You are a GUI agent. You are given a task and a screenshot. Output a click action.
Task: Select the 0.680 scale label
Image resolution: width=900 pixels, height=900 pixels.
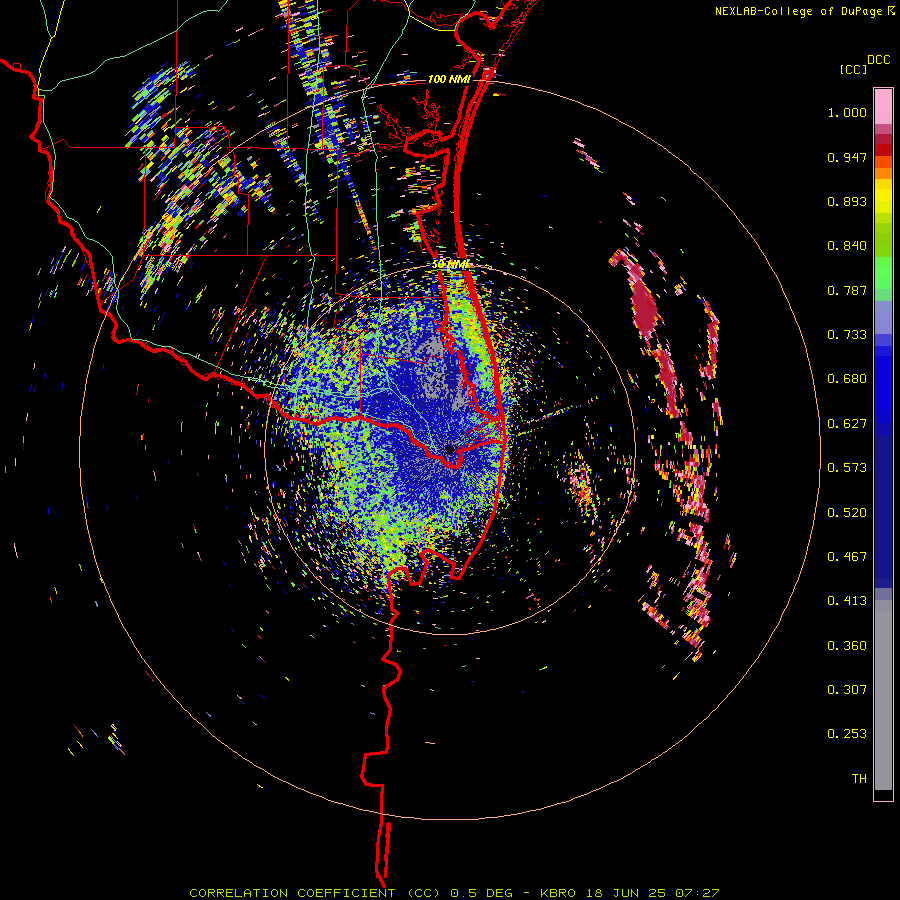coord(847,379)
